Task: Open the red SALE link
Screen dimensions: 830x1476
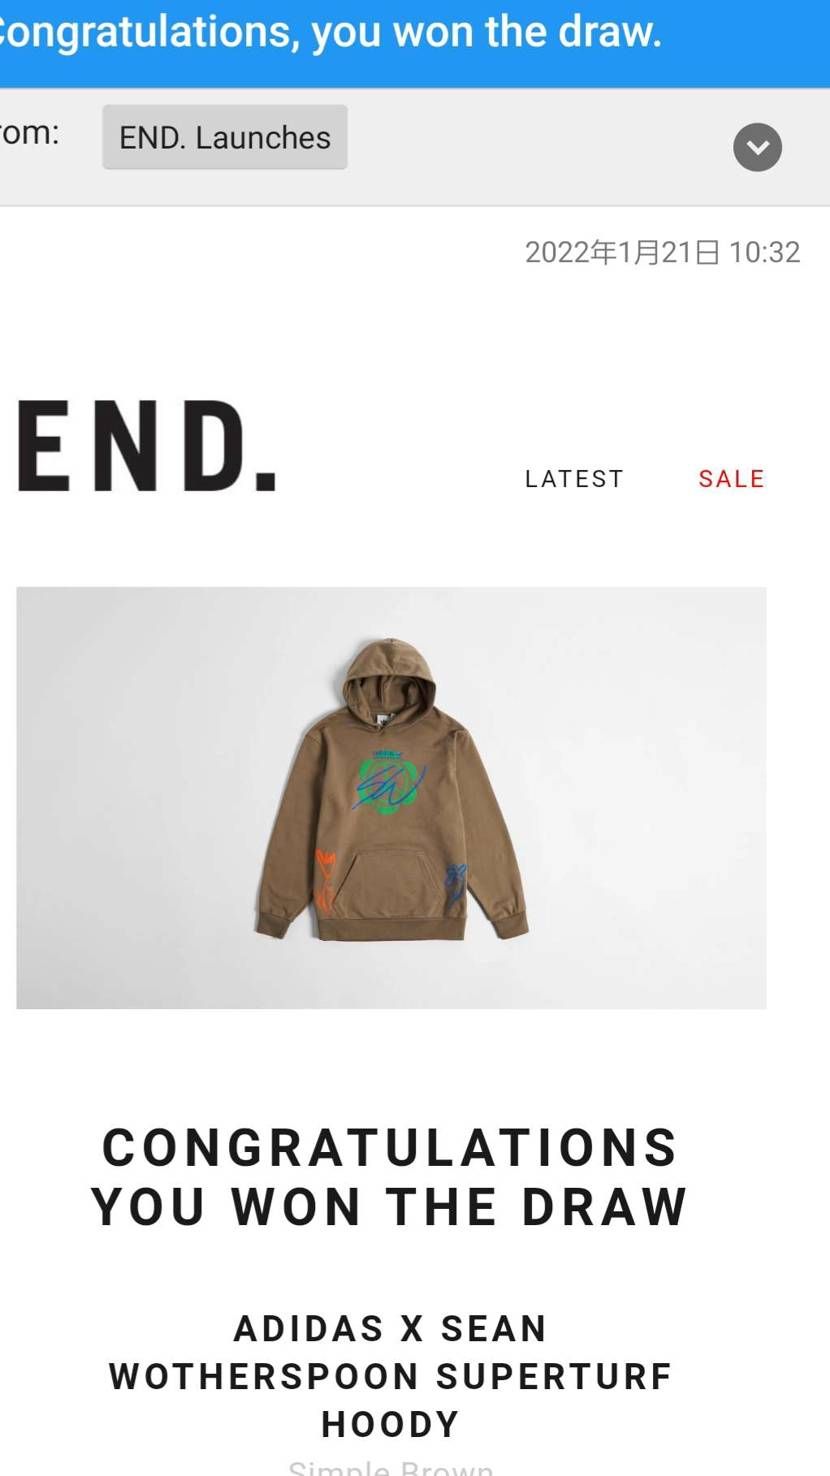Action: pos(731,479)
